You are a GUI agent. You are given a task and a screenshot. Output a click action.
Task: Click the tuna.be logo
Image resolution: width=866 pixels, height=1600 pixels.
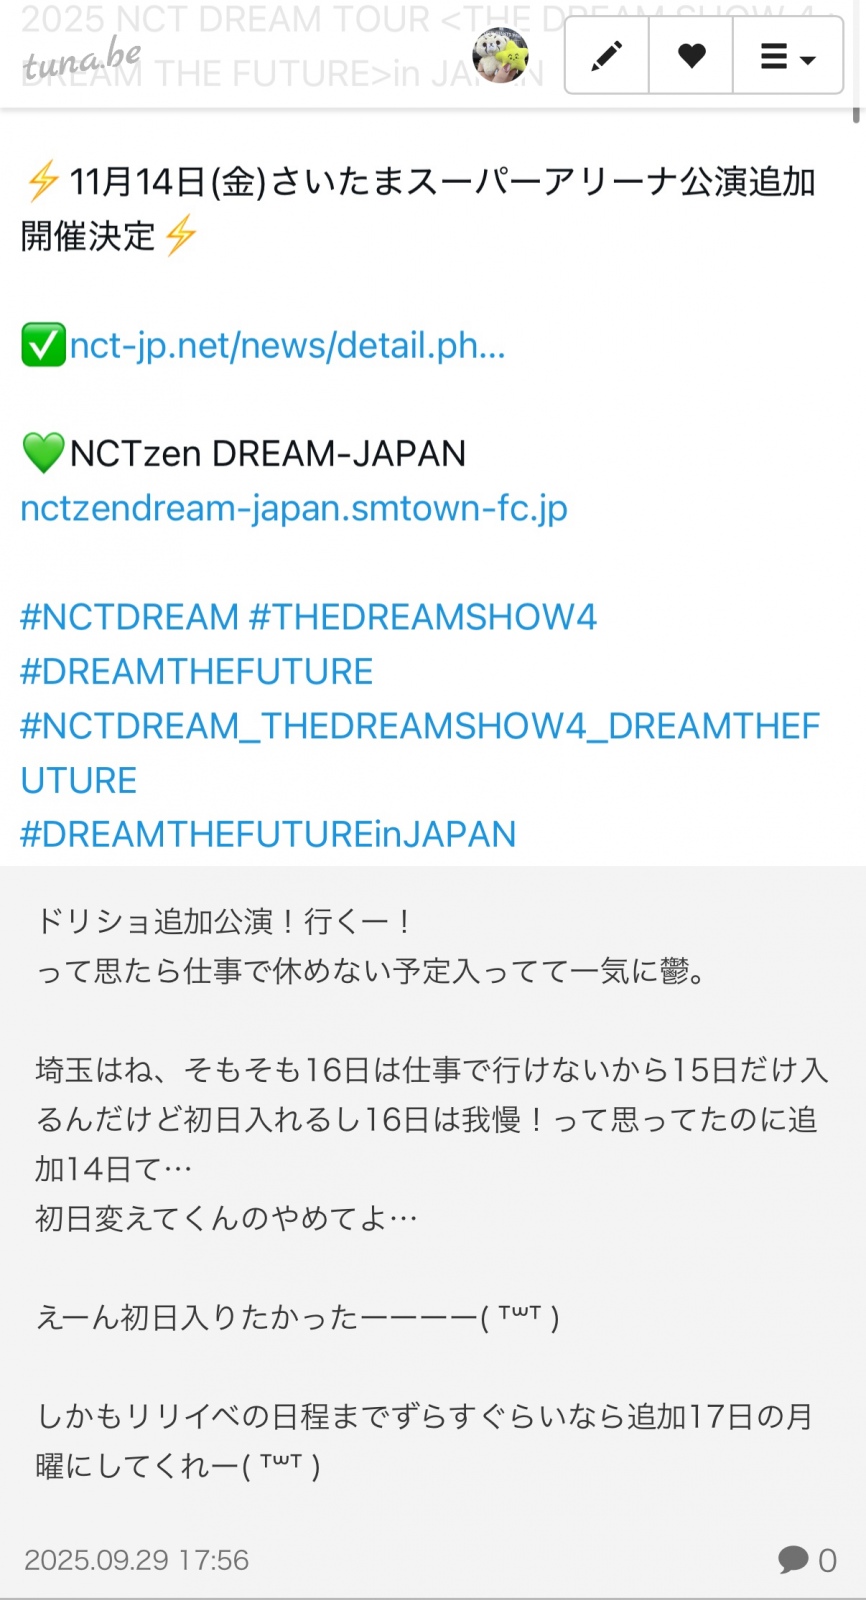coord(82,62)
